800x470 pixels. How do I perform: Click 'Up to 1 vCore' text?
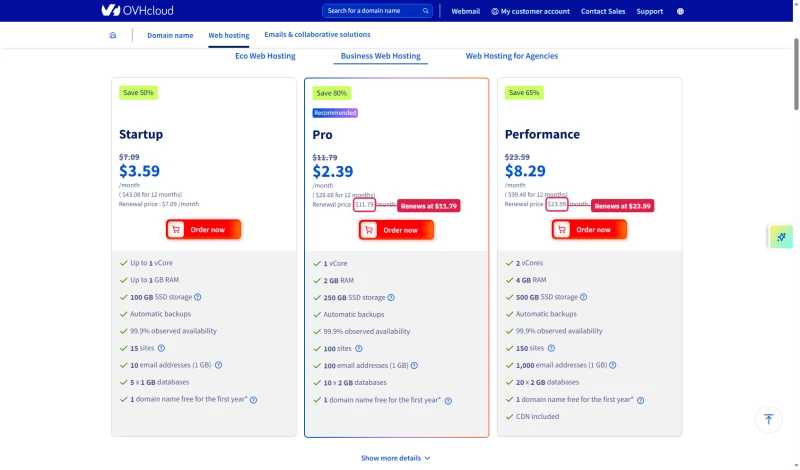[x=151, y=263]
